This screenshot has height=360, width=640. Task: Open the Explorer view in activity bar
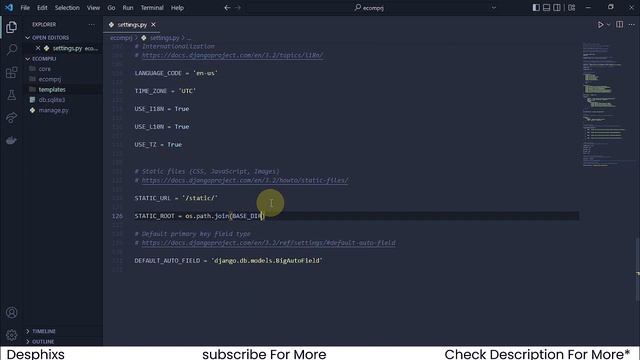(x=11, y=27)
